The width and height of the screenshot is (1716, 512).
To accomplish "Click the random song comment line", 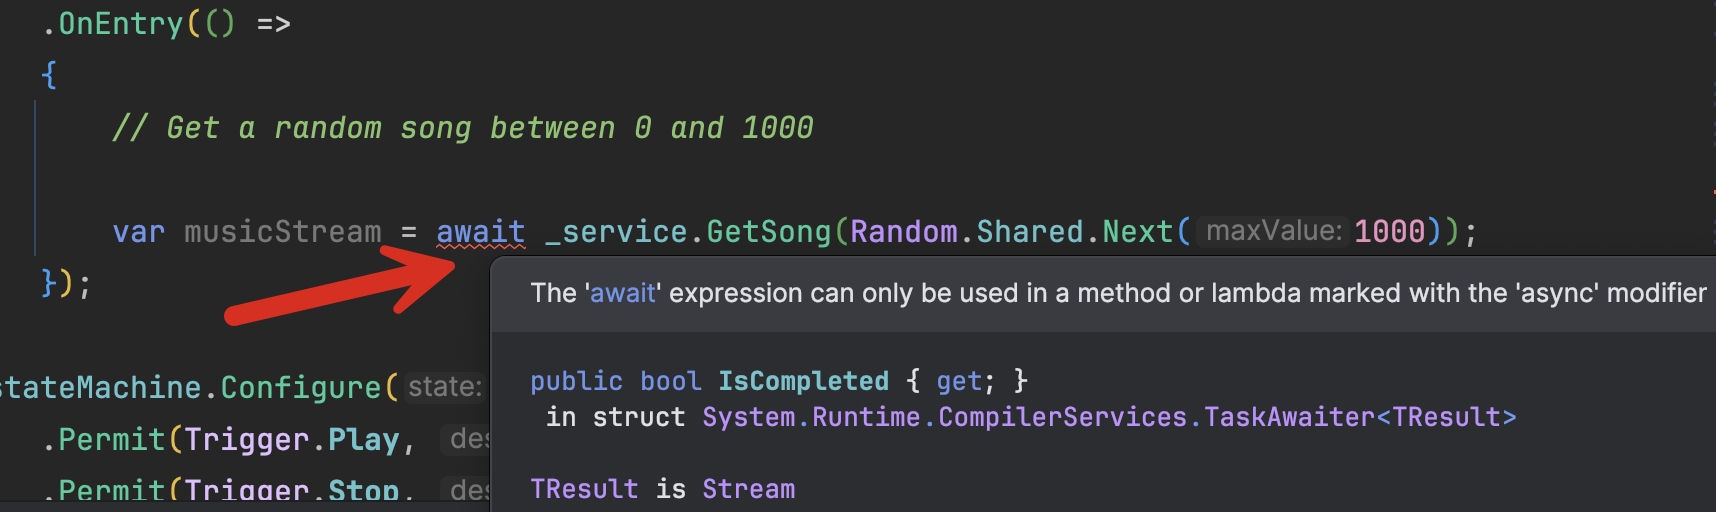I will point(462,128).
